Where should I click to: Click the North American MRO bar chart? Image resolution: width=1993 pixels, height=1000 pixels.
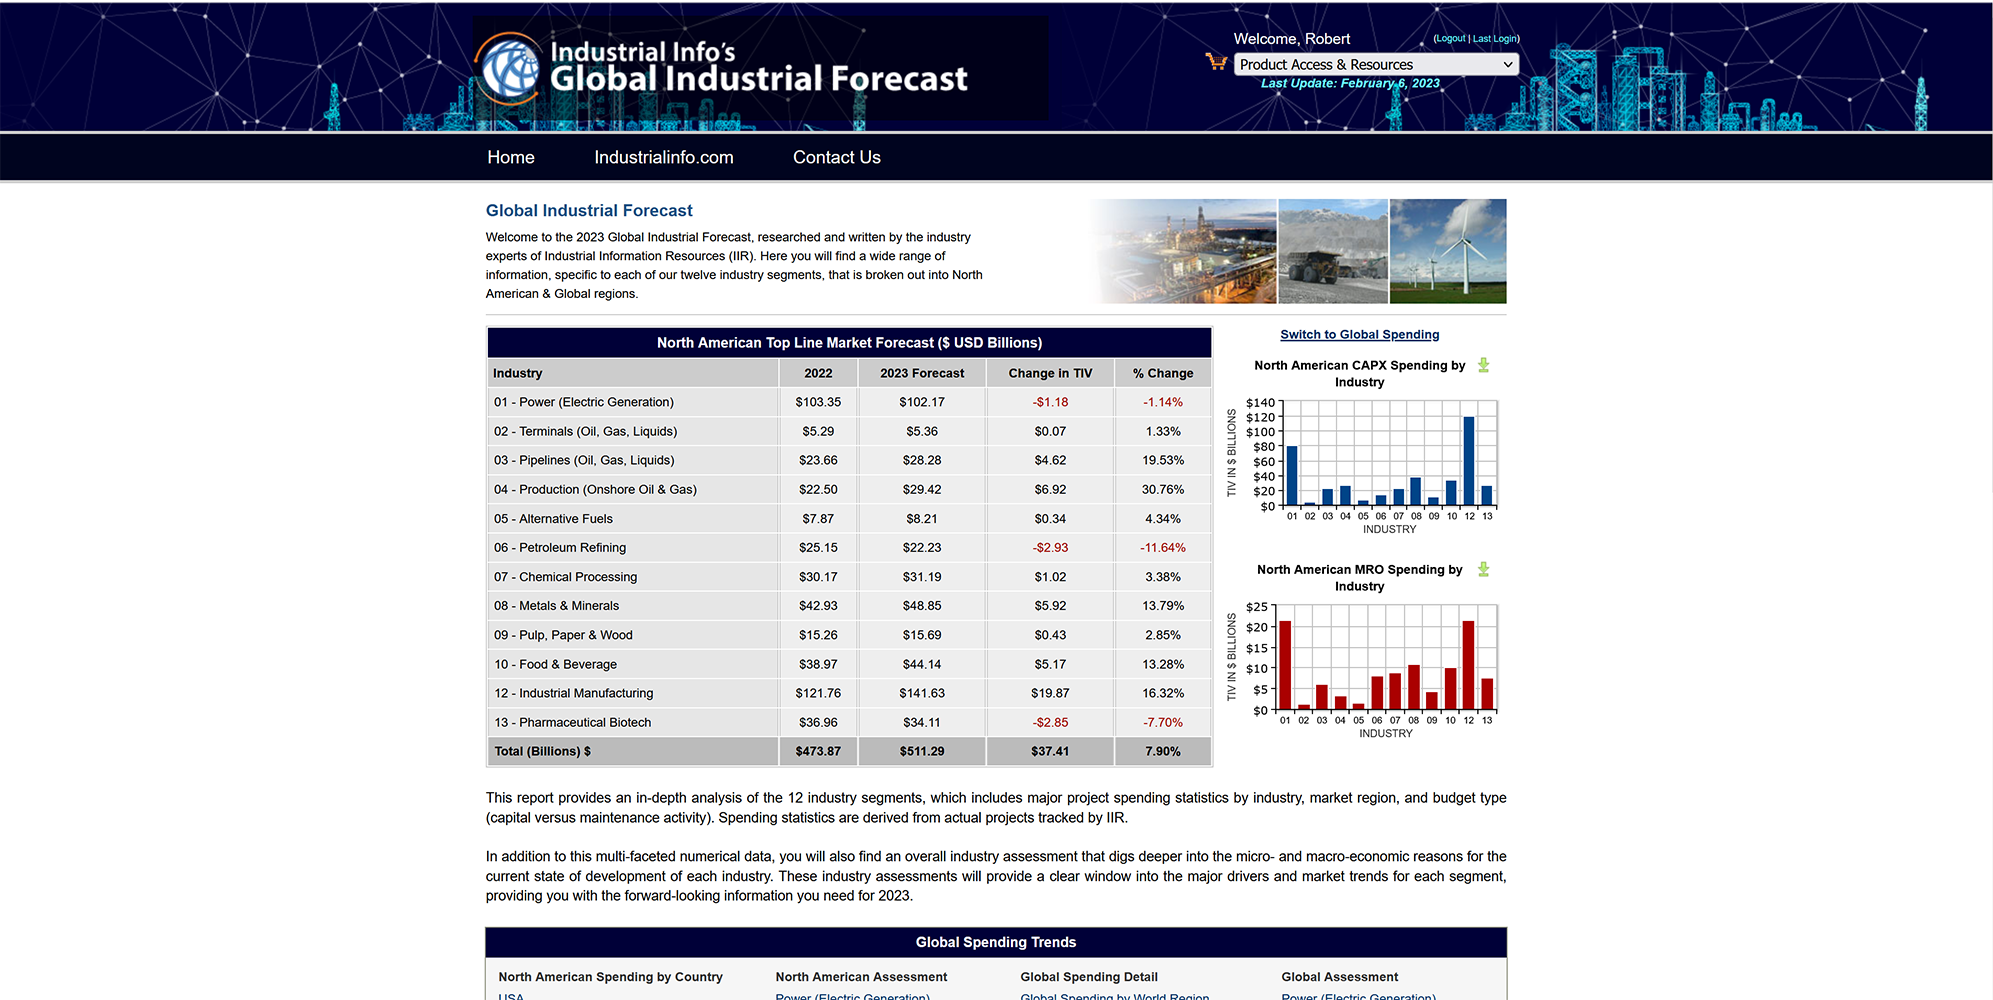1364,670
